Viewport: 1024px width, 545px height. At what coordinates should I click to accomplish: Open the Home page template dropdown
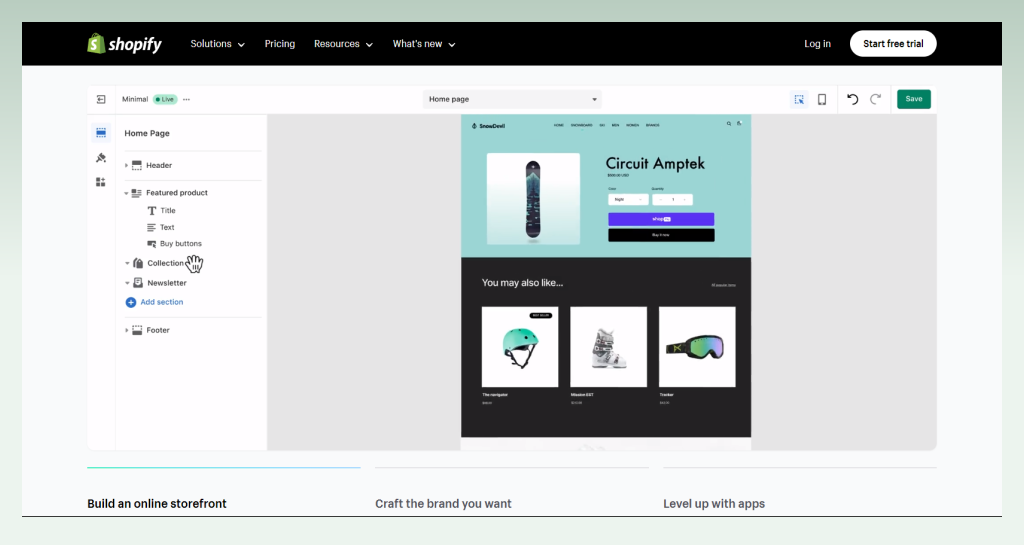coord(512,99)
